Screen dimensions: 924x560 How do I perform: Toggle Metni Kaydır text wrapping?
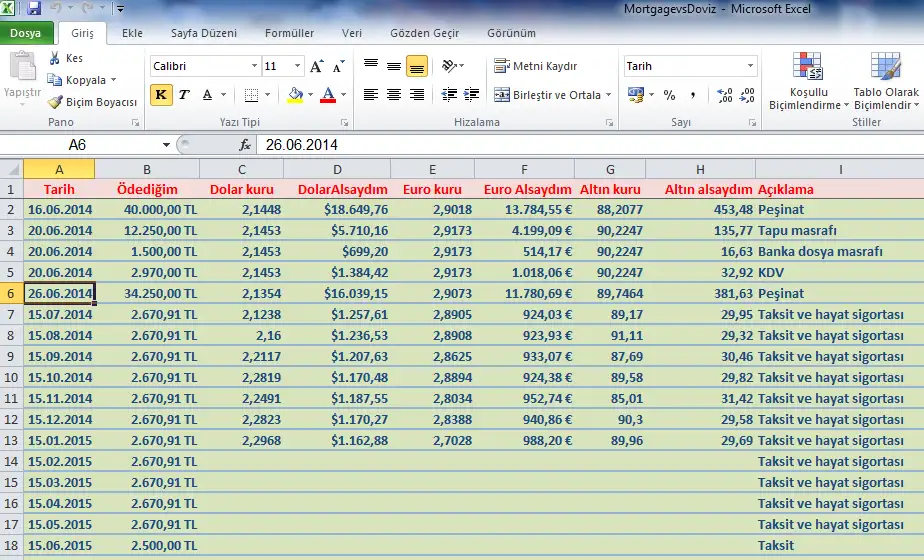[536, 66]
